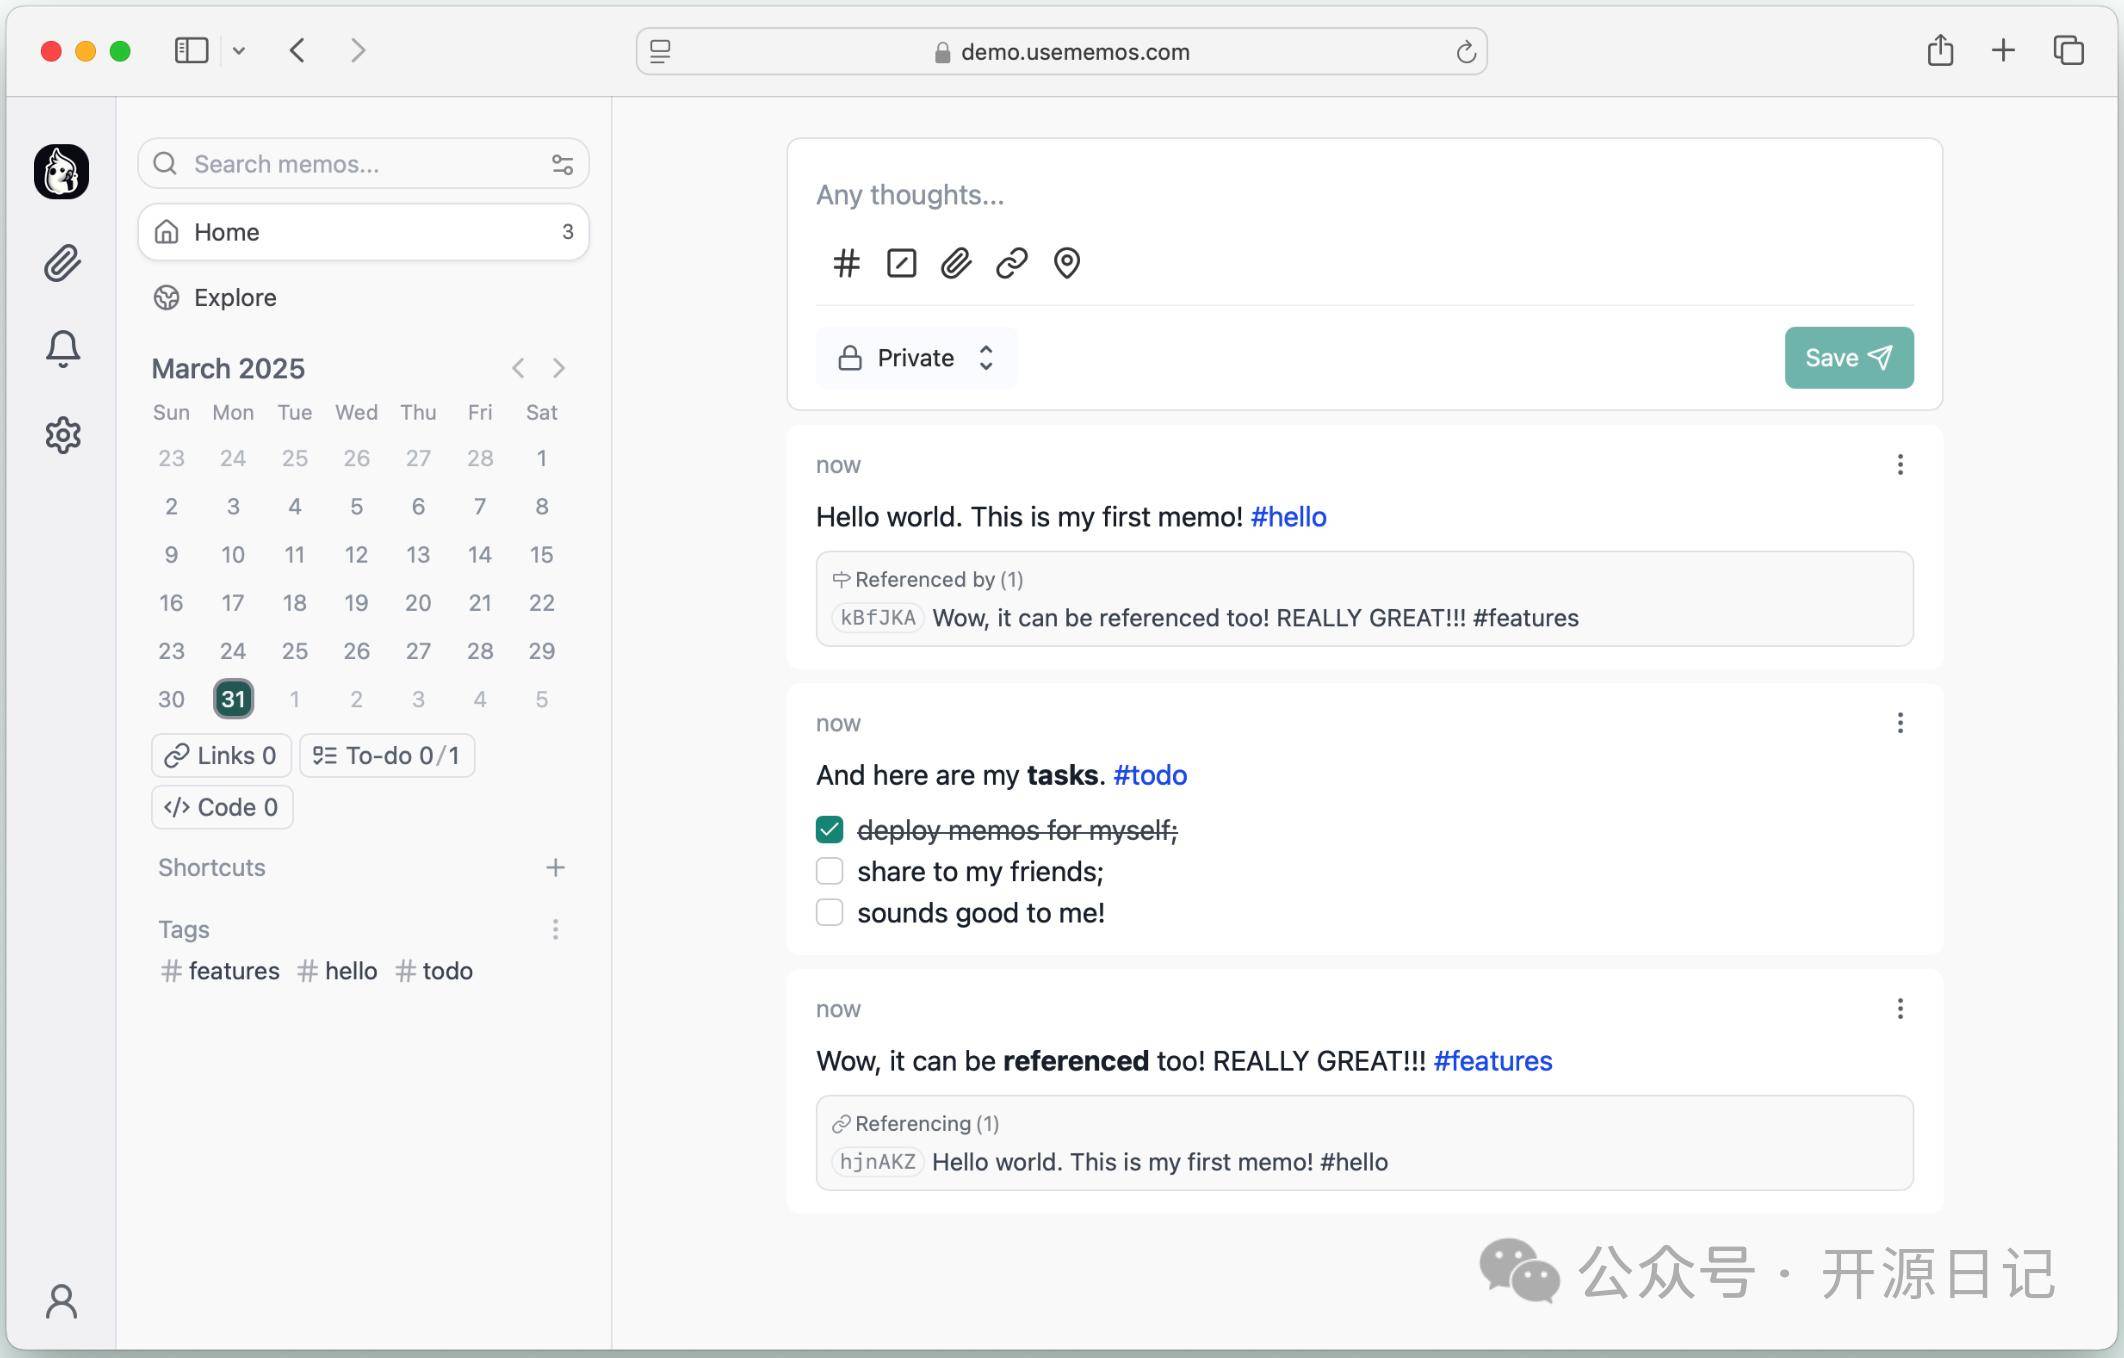Check 'share to my friends' task
This screenshot has width=2124, height=1358.
click(829, 871)
